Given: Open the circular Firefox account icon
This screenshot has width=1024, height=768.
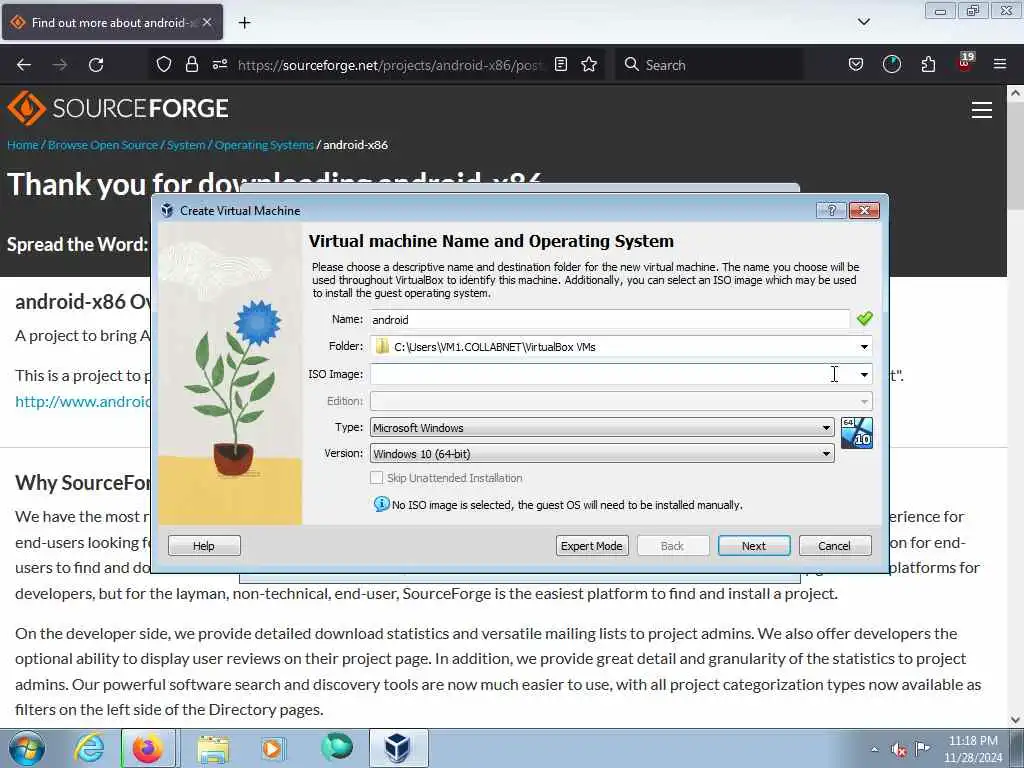Looking at the screenshot, I should (x=891, y=65).
